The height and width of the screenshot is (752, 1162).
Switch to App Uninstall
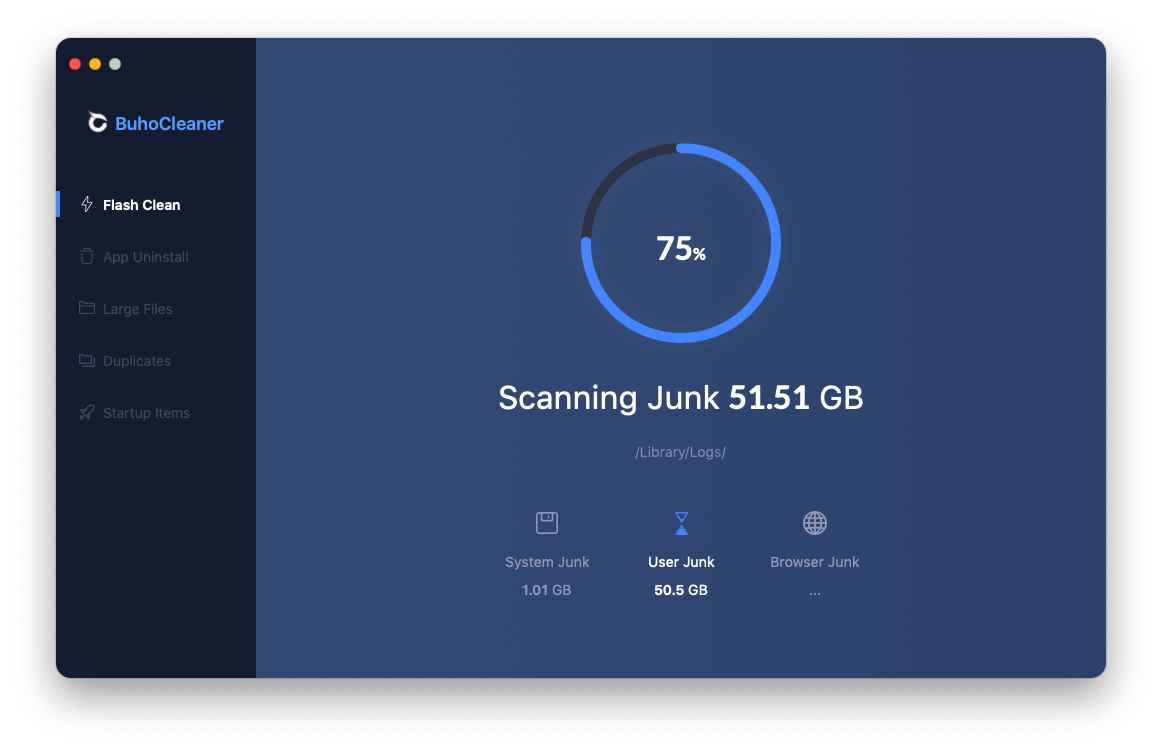pyautogui.click(x=156, y=256)
